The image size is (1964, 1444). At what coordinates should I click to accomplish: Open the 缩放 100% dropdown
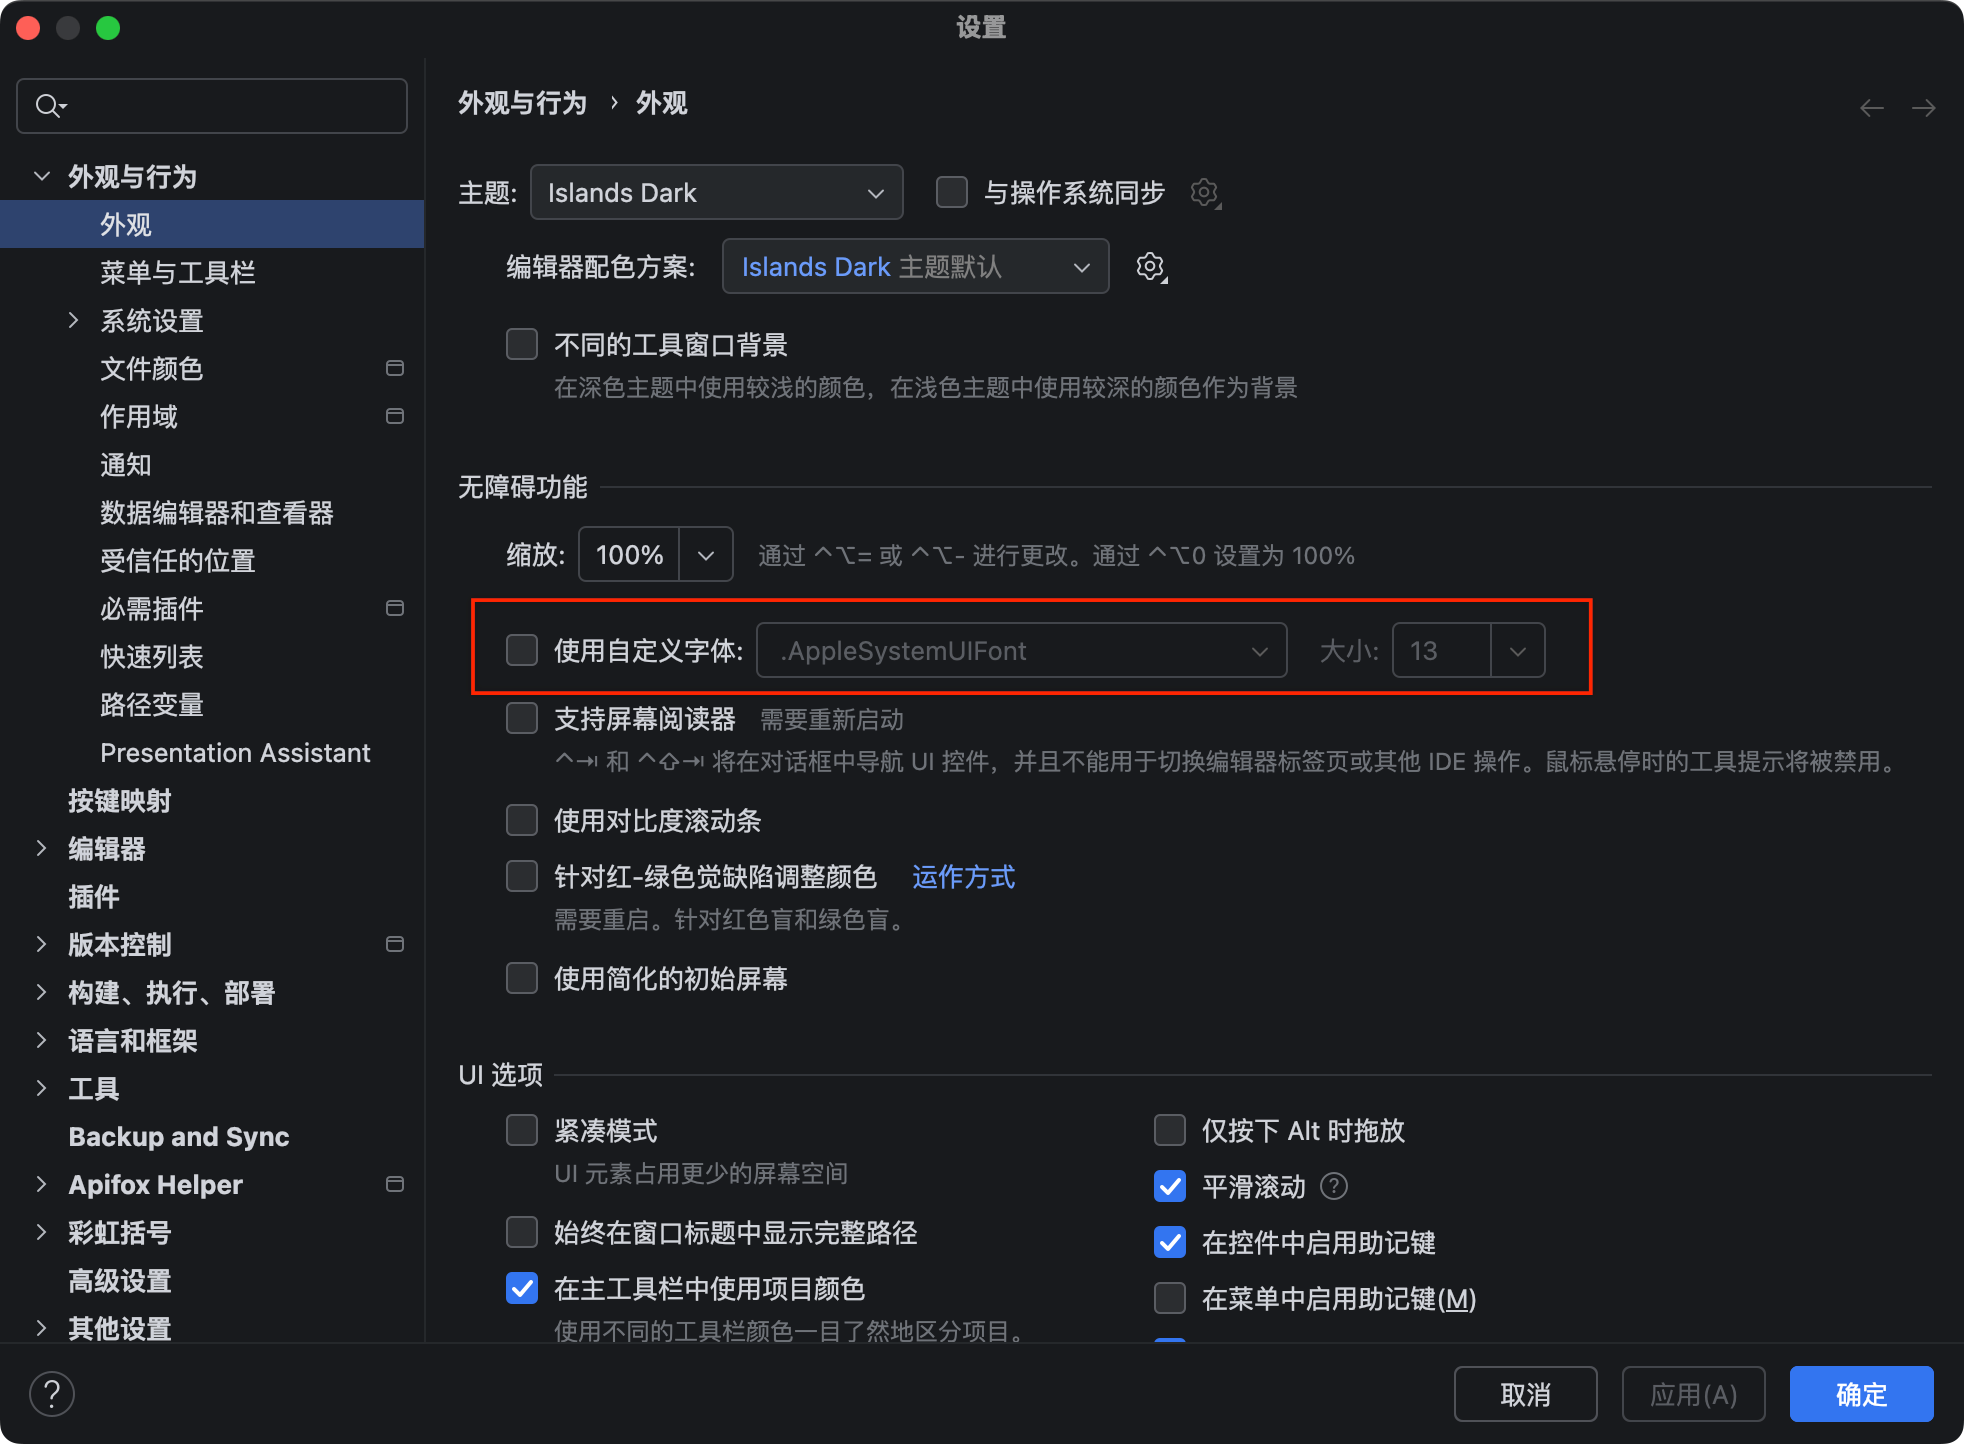(x=704, y=554)
